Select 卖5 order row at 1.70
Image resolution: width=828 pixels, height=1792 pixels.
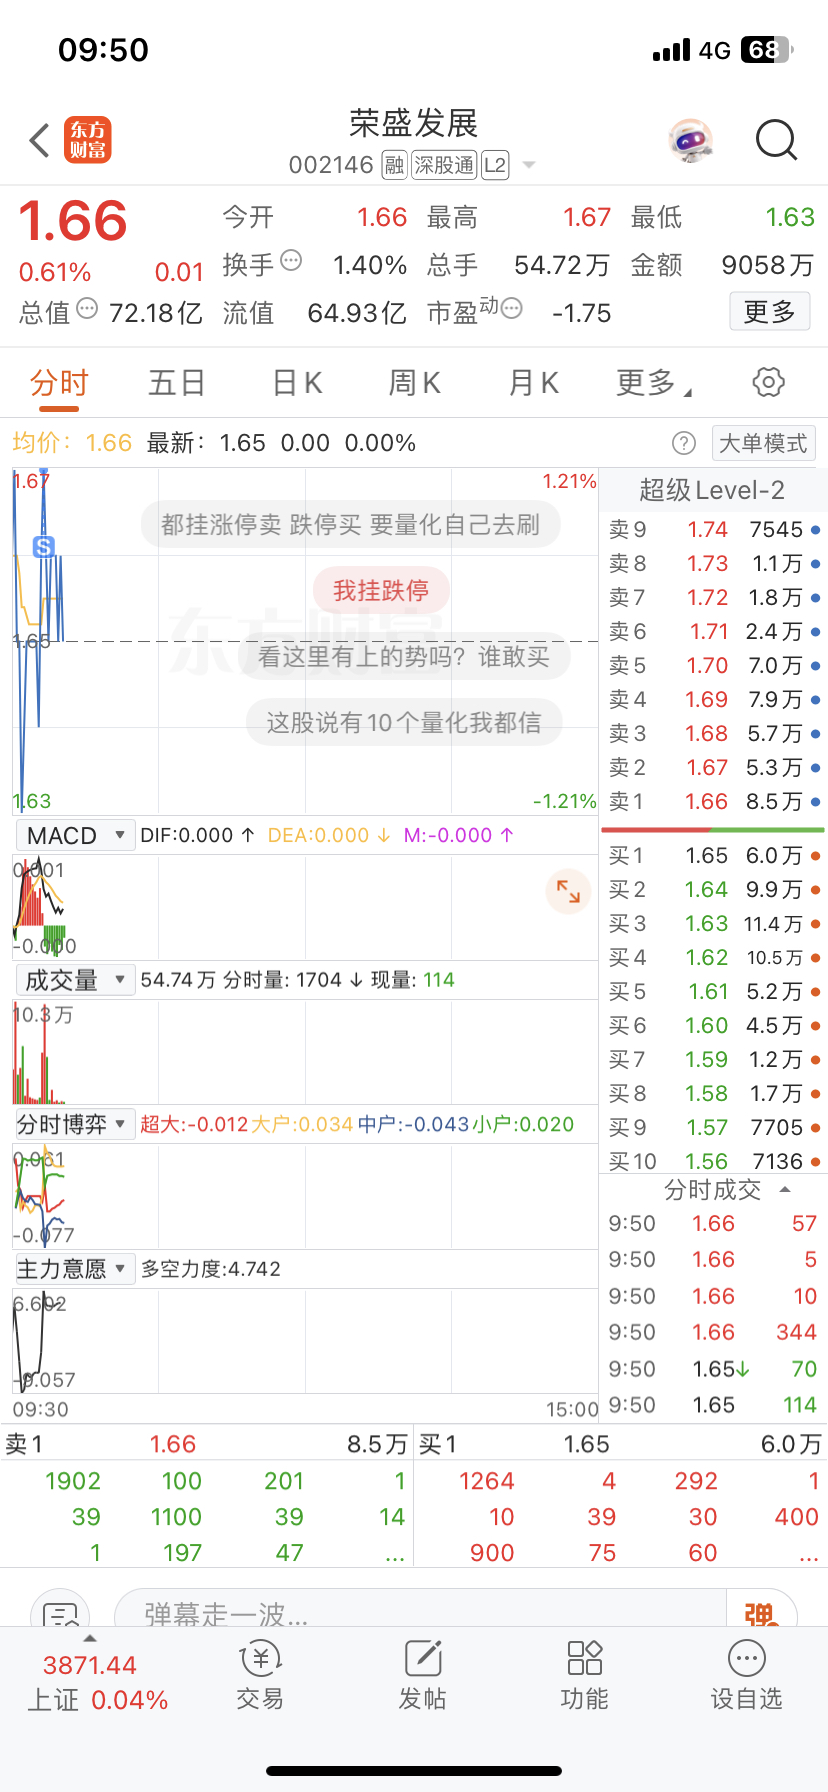(714, 665)
